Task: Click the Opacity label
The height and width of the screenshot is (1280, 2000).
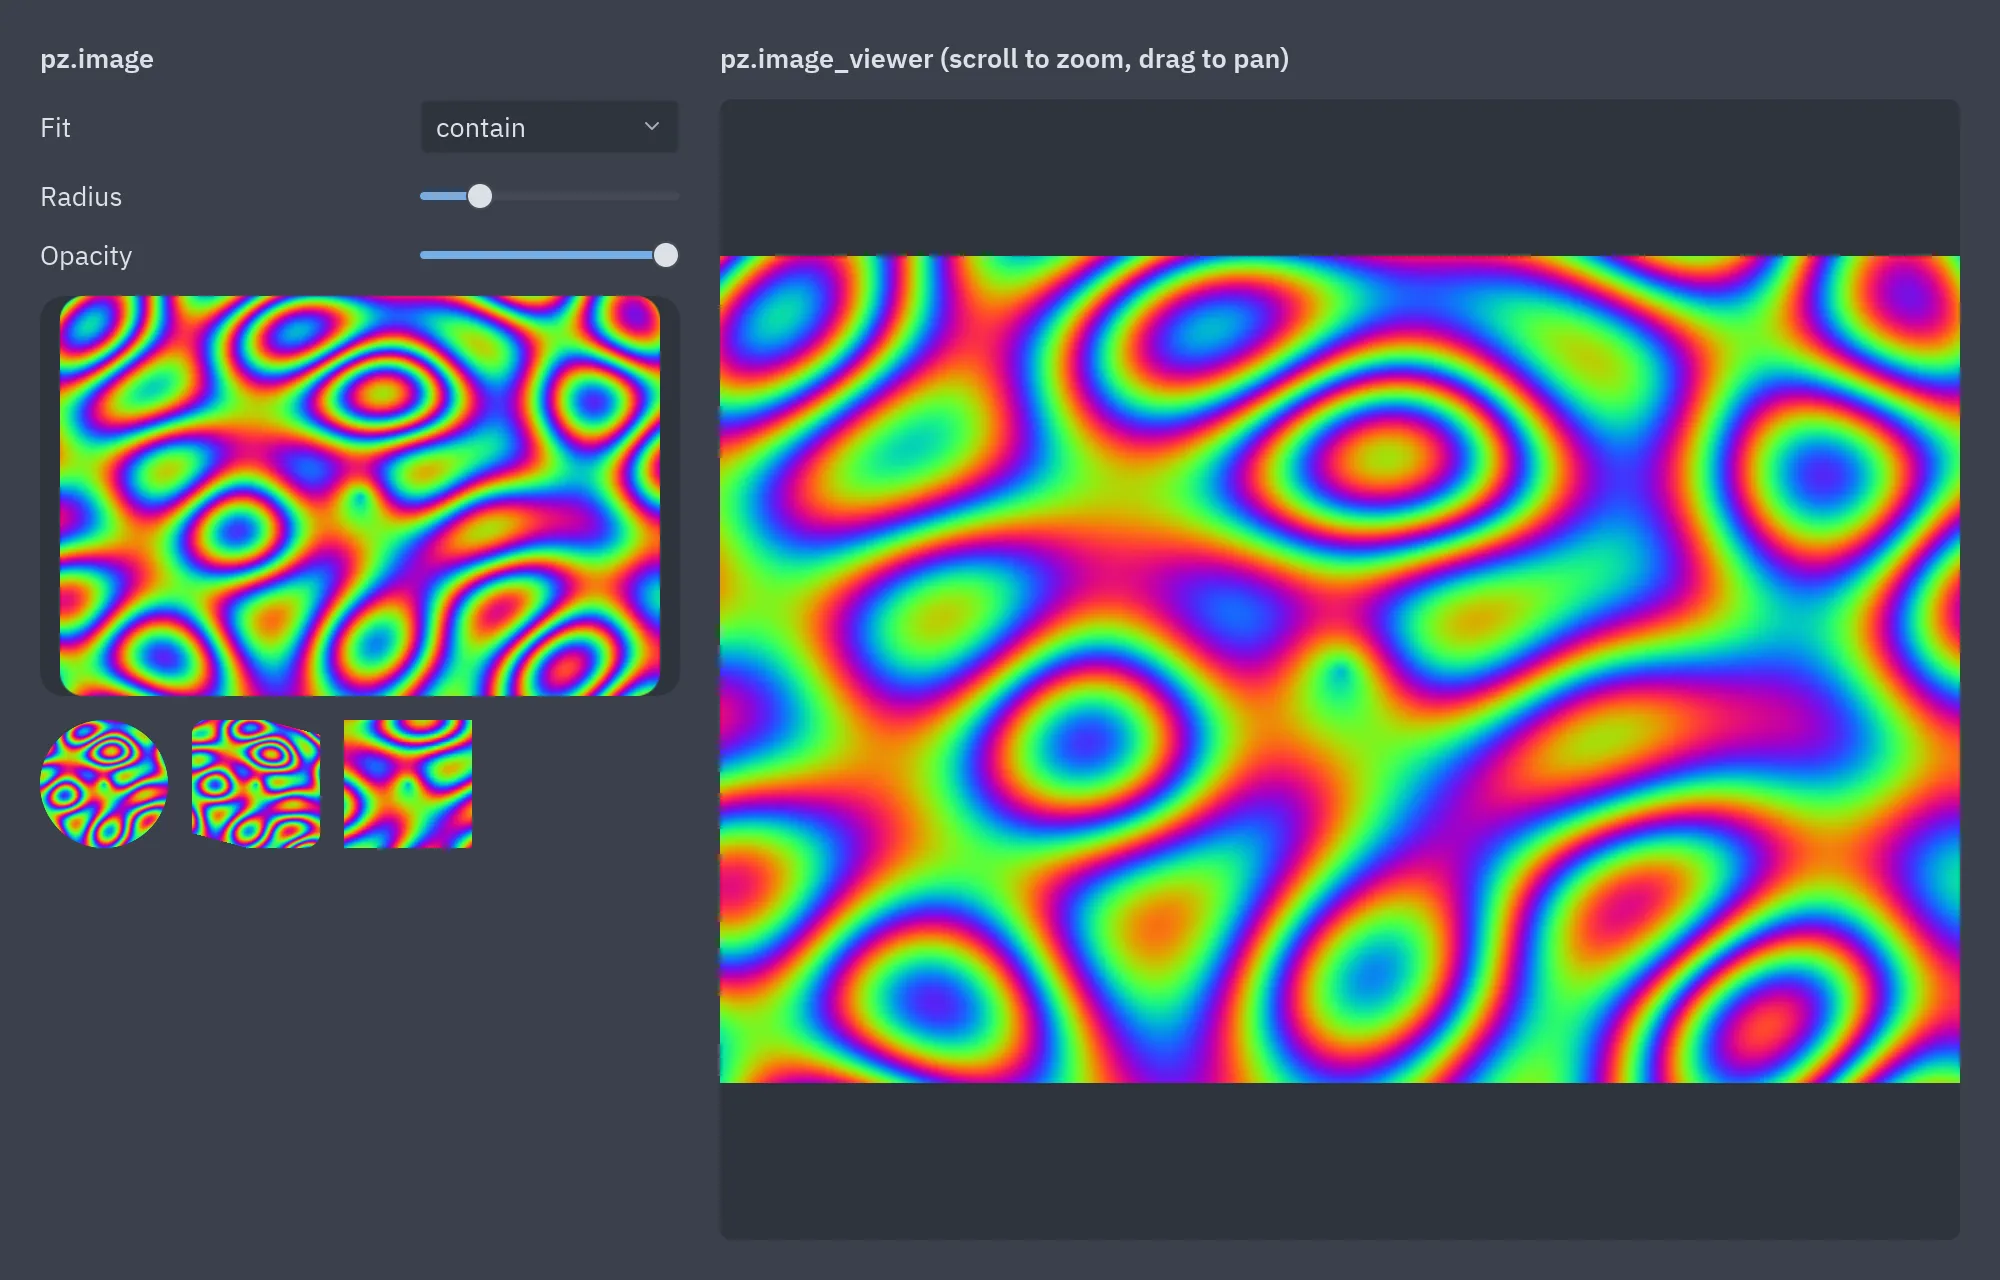Action: (86, 256)
